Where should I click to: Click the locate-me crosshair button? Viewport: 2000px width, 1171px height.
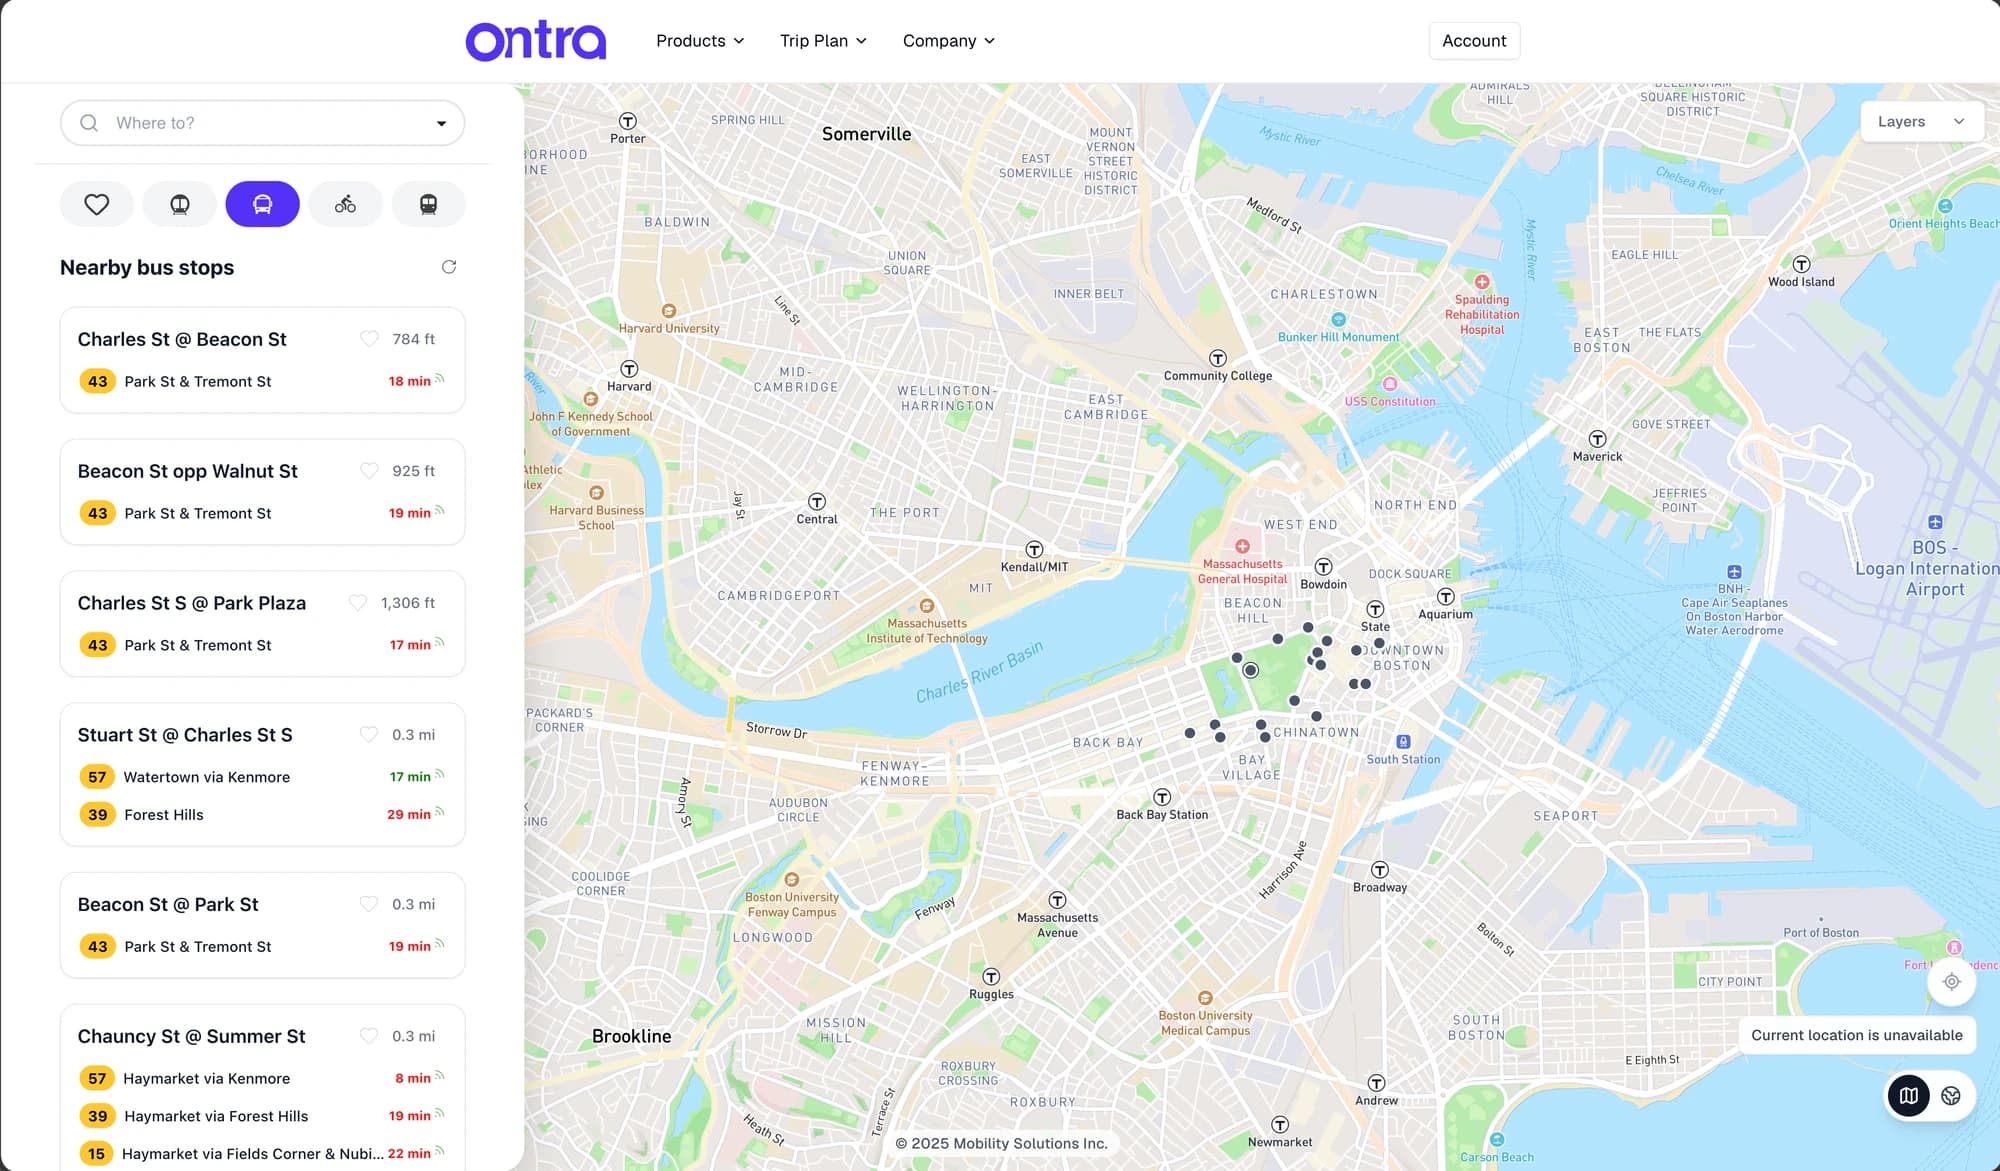pos(1951,982)
